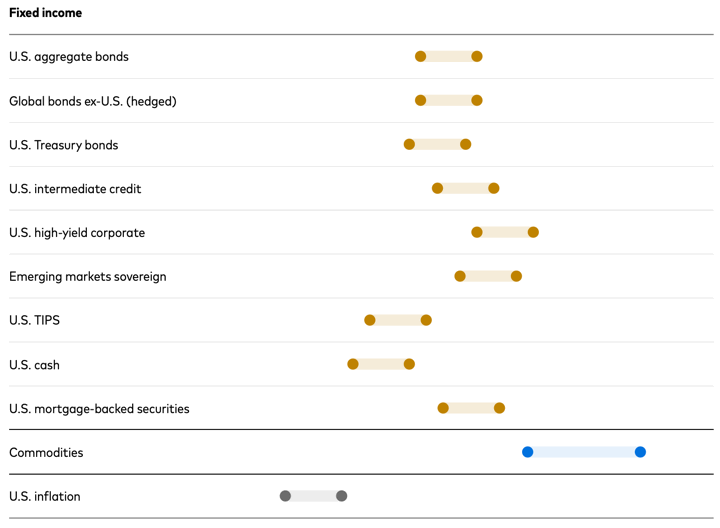The width and height of the screenshot is (720, 528).
Task: Click right dot of Global bonds ex-U.S. range
Action: 477,101
